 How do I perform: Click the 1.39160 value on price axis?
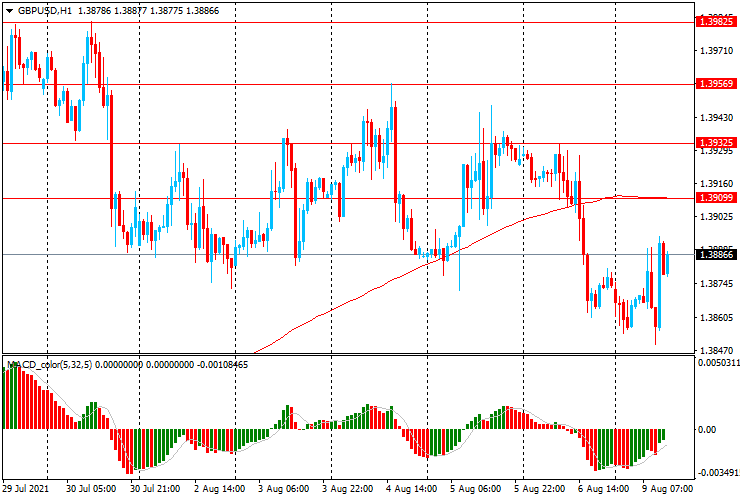pos(716,183)
